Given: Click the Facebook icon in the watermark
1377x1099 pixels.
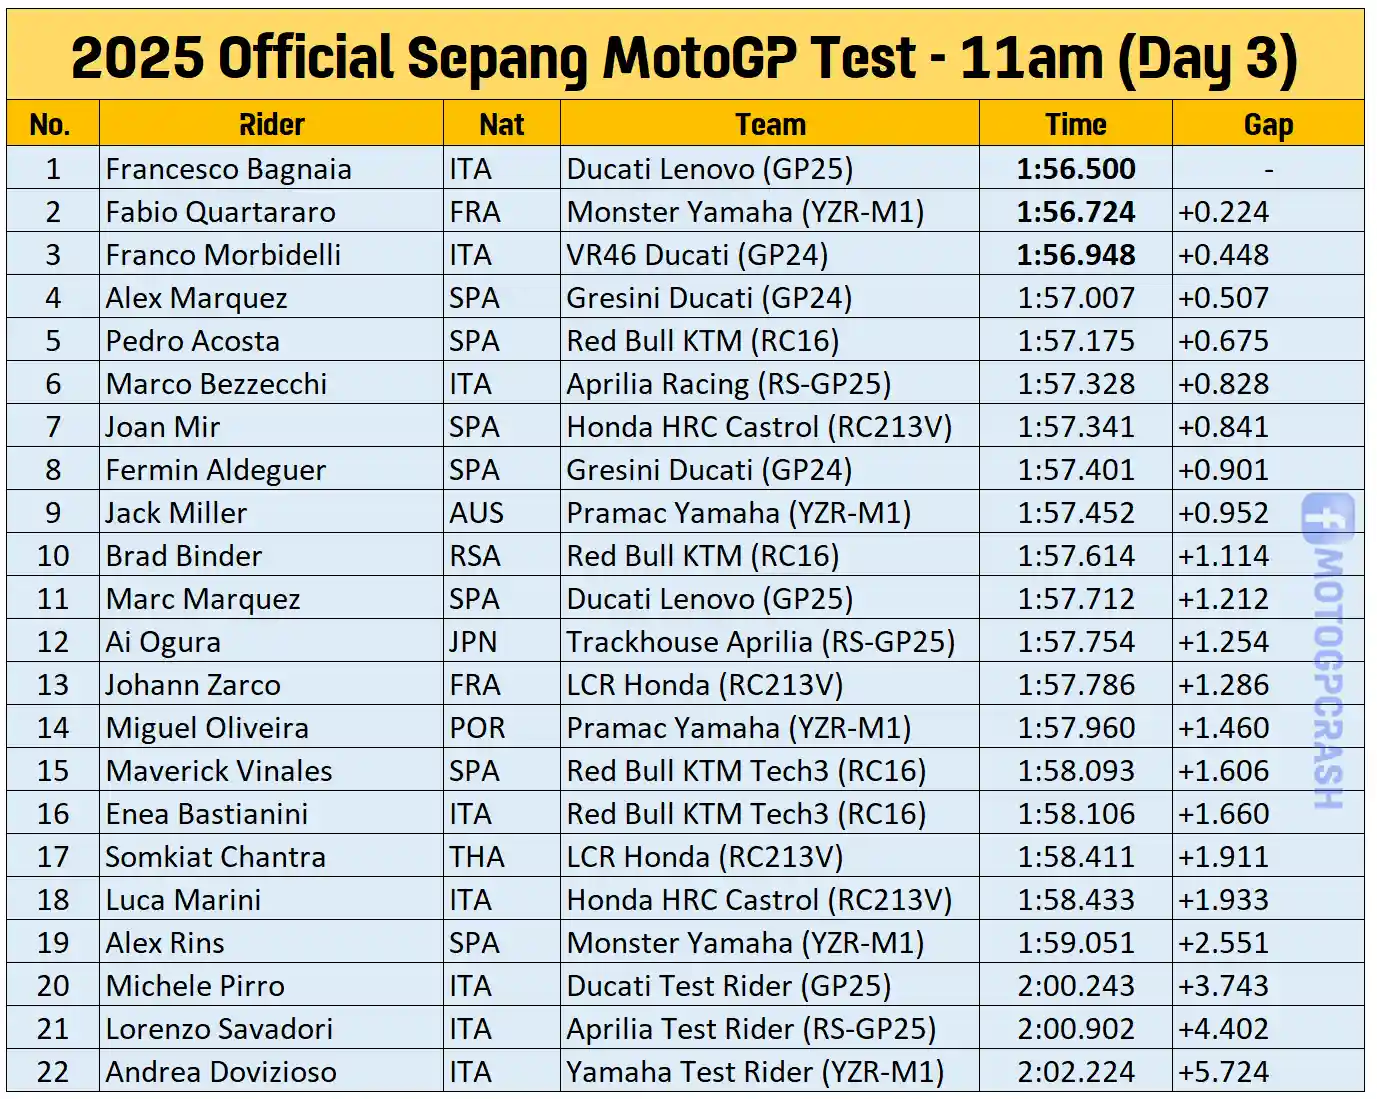Looking at the screenshot, I should [1327, 518].
